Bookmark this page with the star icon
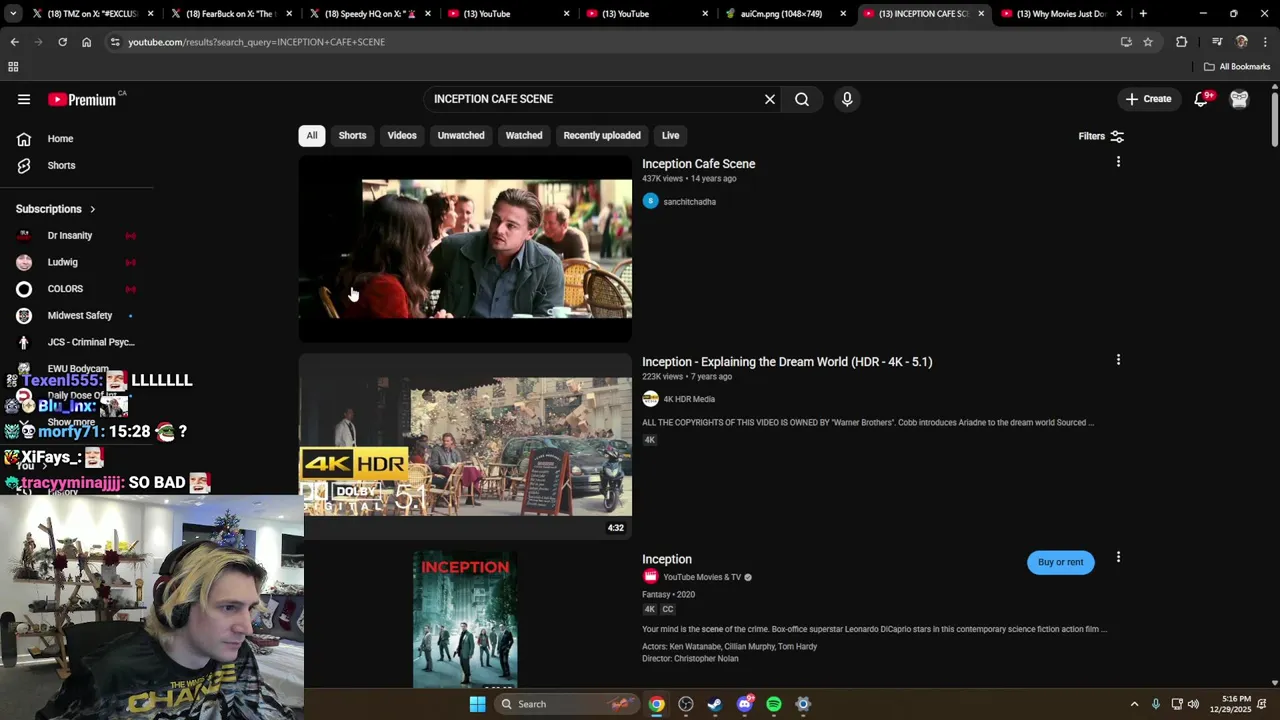 [x=1148, y=42]
